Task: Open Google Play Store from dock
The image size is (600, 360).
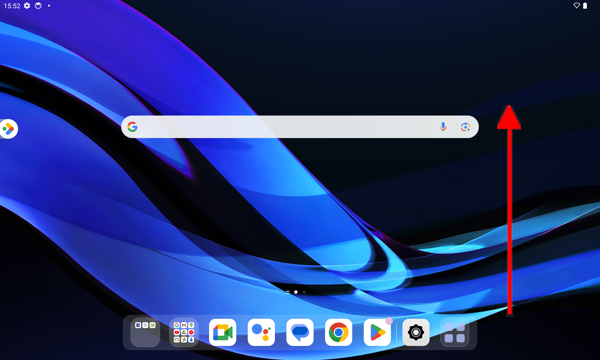Action: (377, 332)
